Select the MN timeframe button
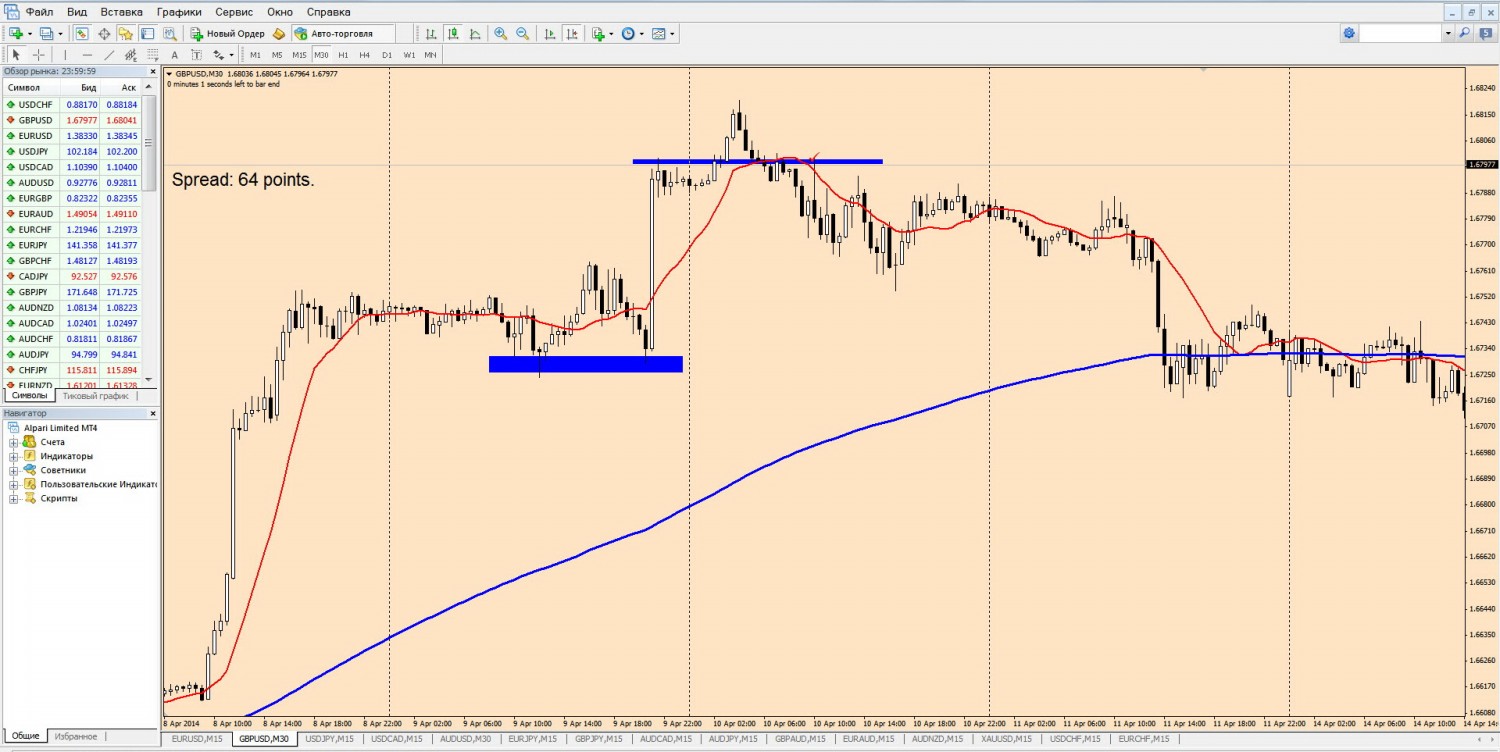This screenshot has height=752, width=1500. [430, 55]
